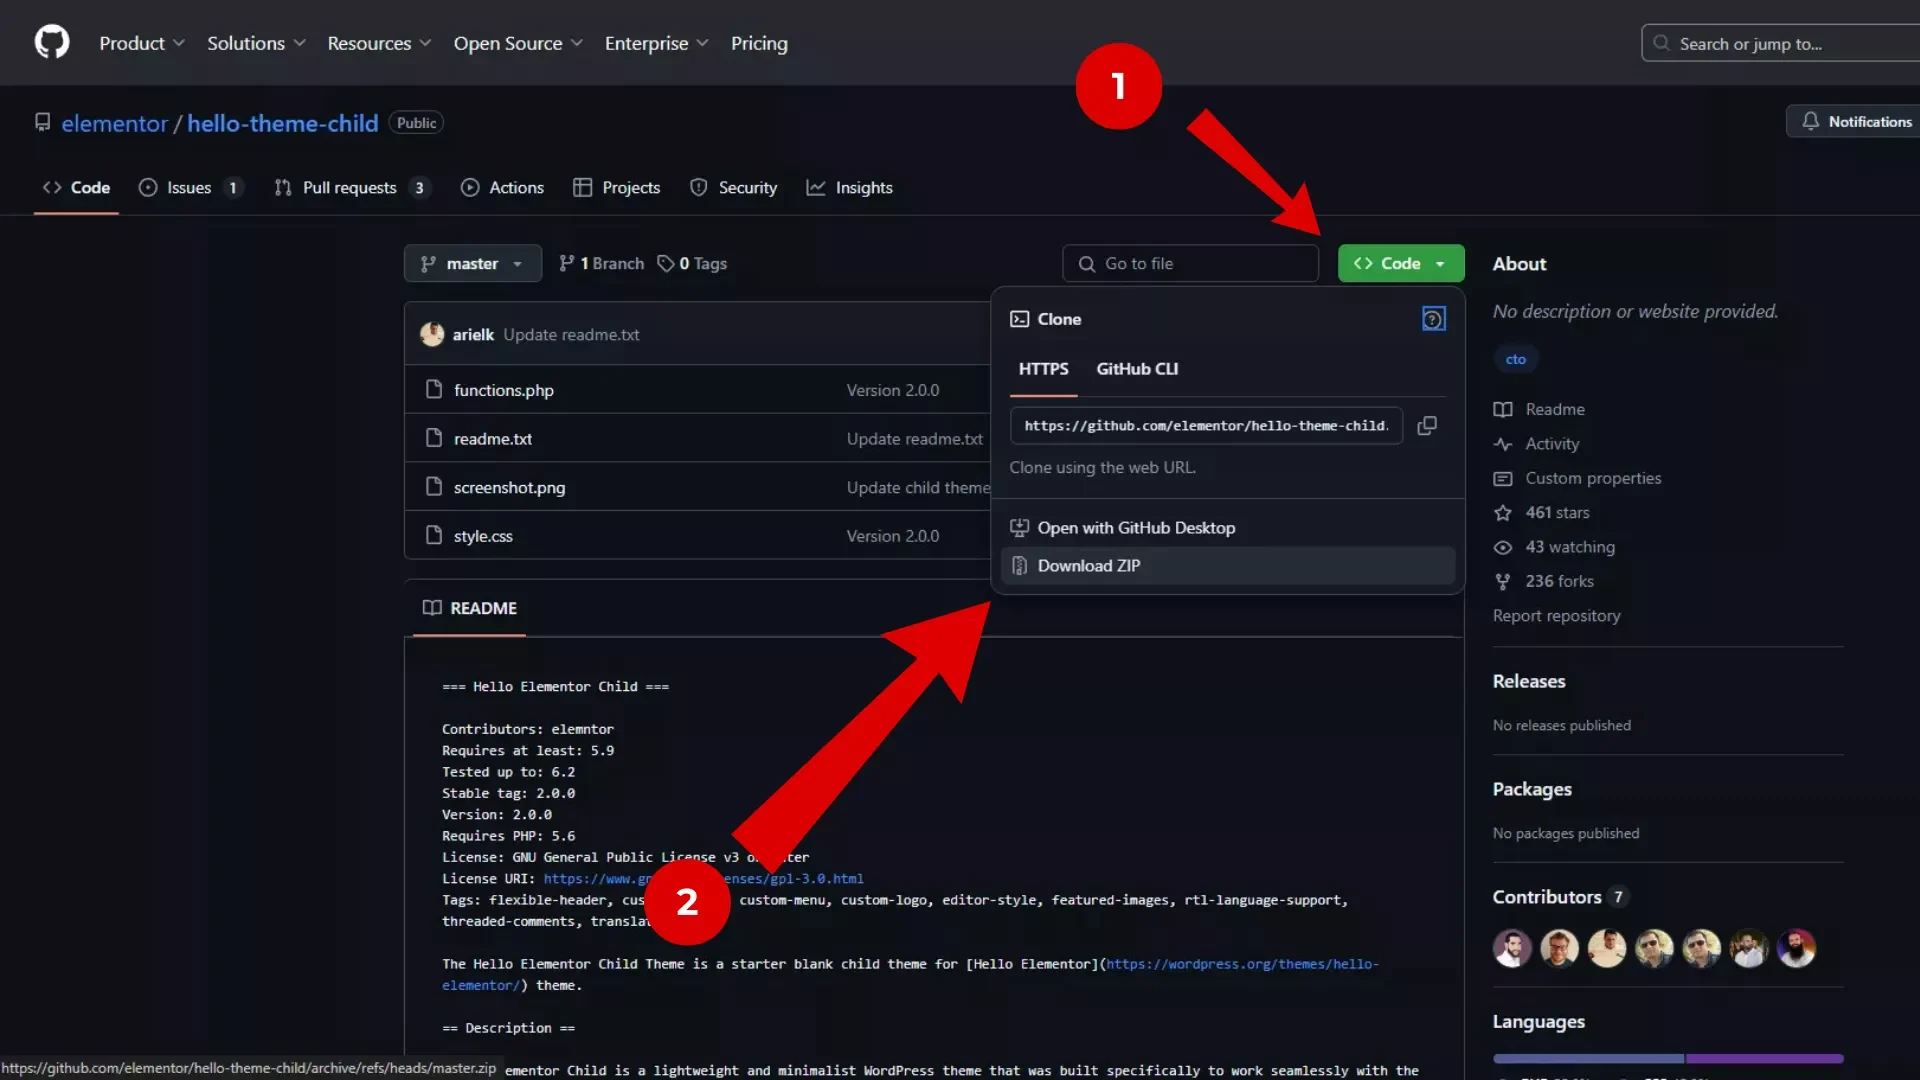The height and width of the screenshot is (1080, 1920).
Task: Click the Update readme.txt commit message
Action: point(571,334)
